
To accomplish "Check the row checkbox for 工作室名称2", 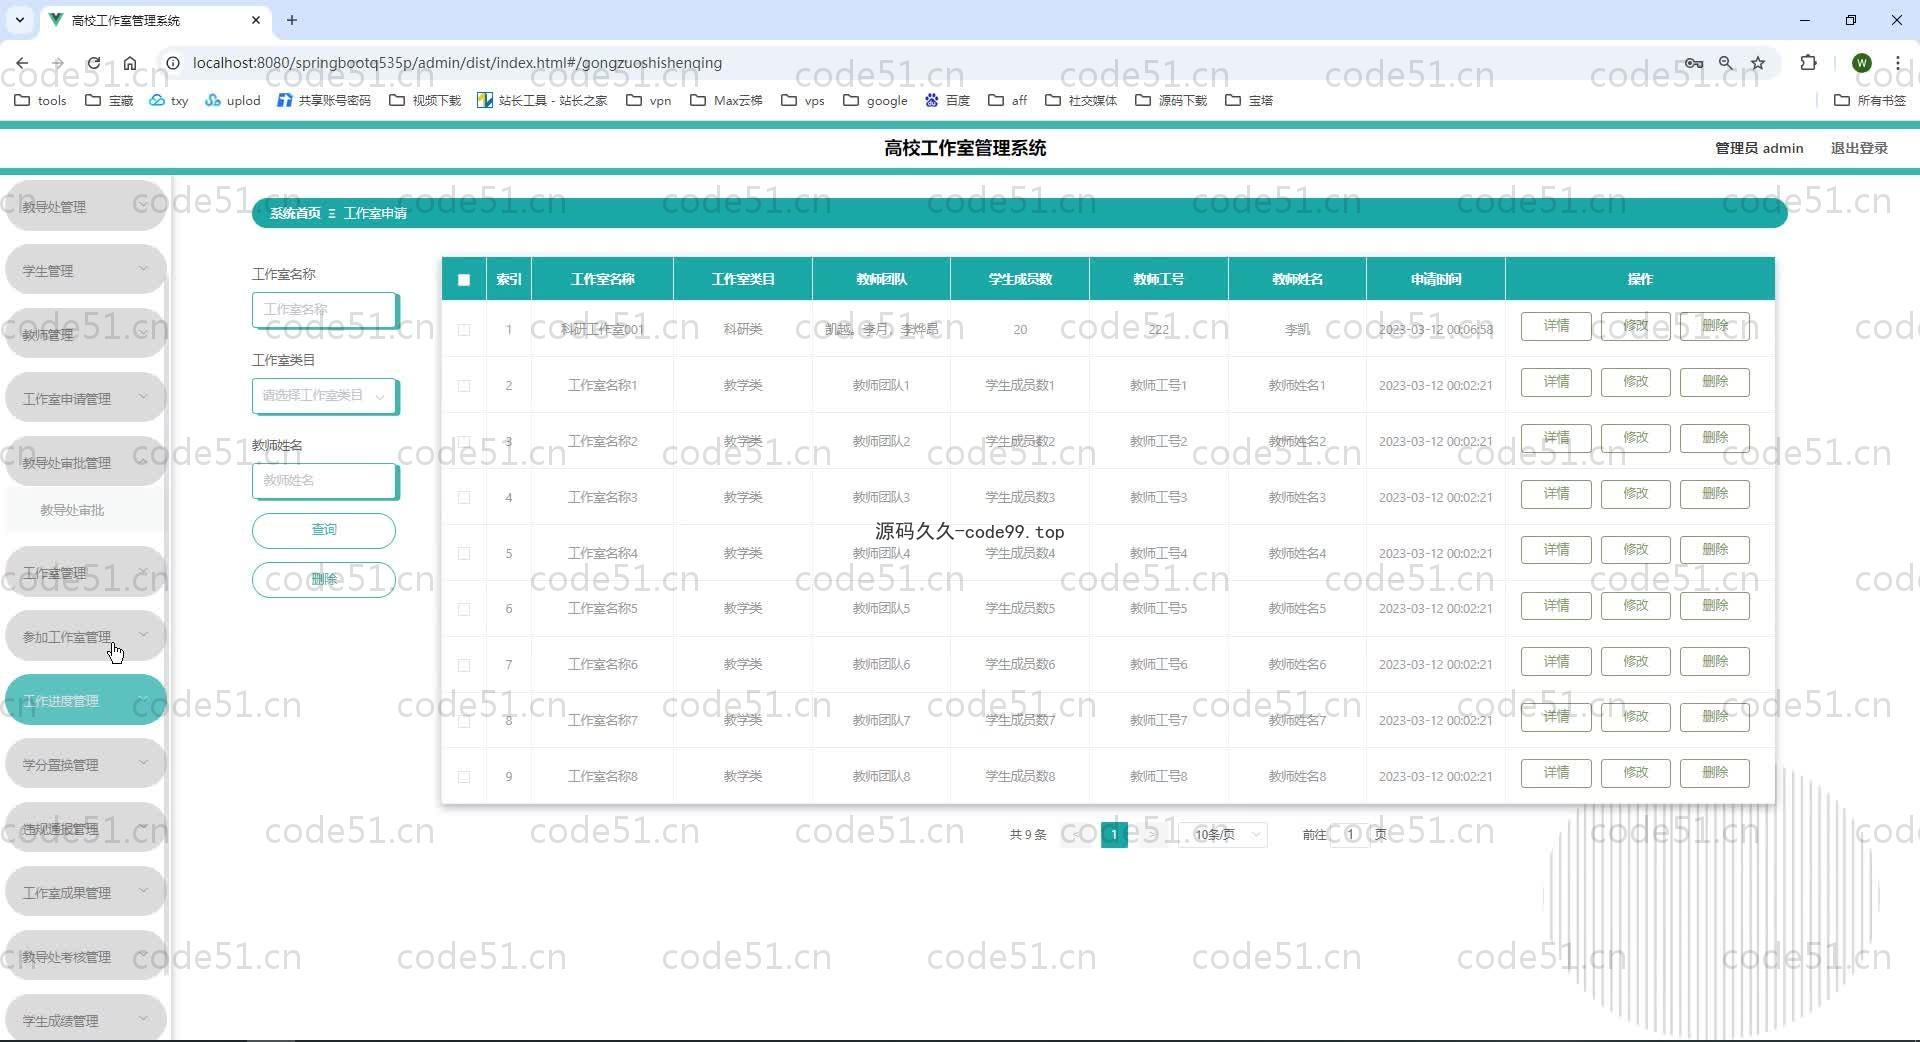I will pyautogui.click(x=464, y=441).
